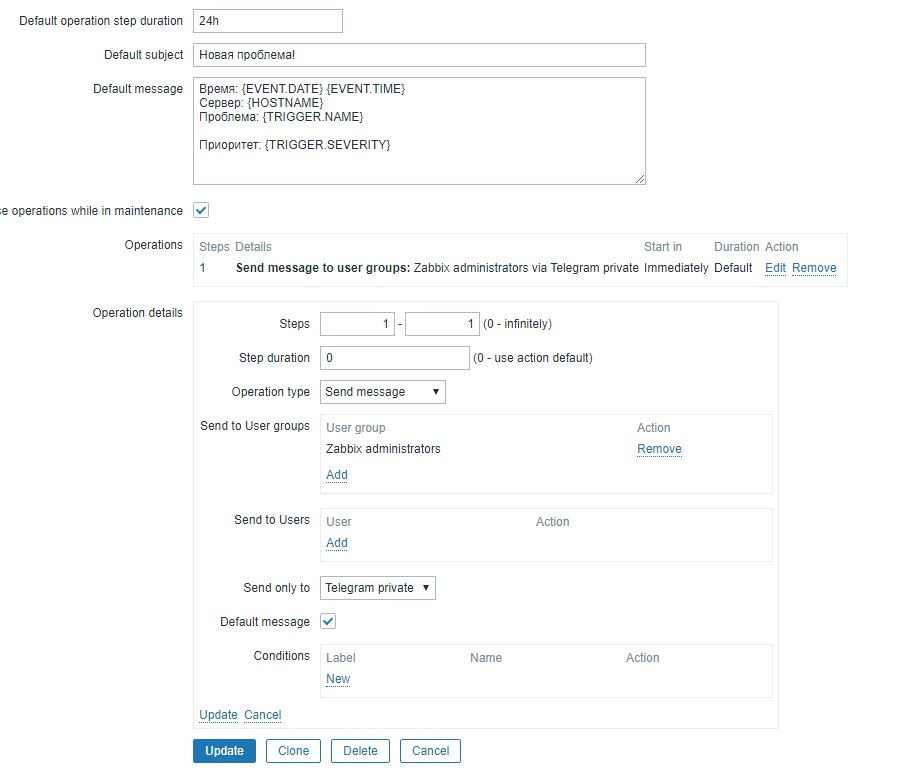Image resolution: width=922 pixels, height=773 pixels.
Task: Click the inline Update link in Operation details
Action: 218,715
